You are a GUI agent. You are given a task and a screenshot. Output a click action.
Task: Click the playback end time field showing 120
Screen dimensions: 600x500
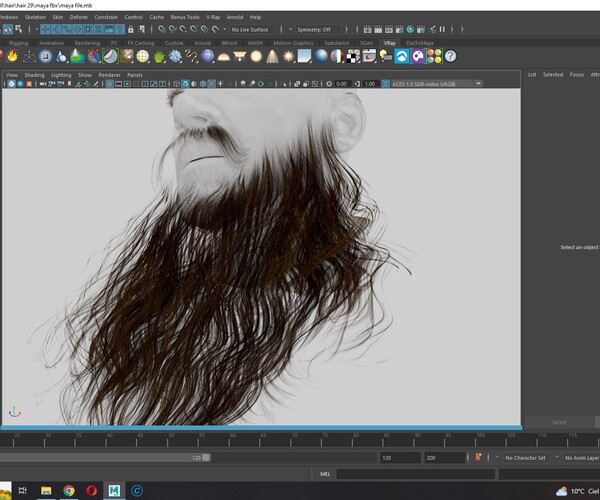click(x=400, y=458)
